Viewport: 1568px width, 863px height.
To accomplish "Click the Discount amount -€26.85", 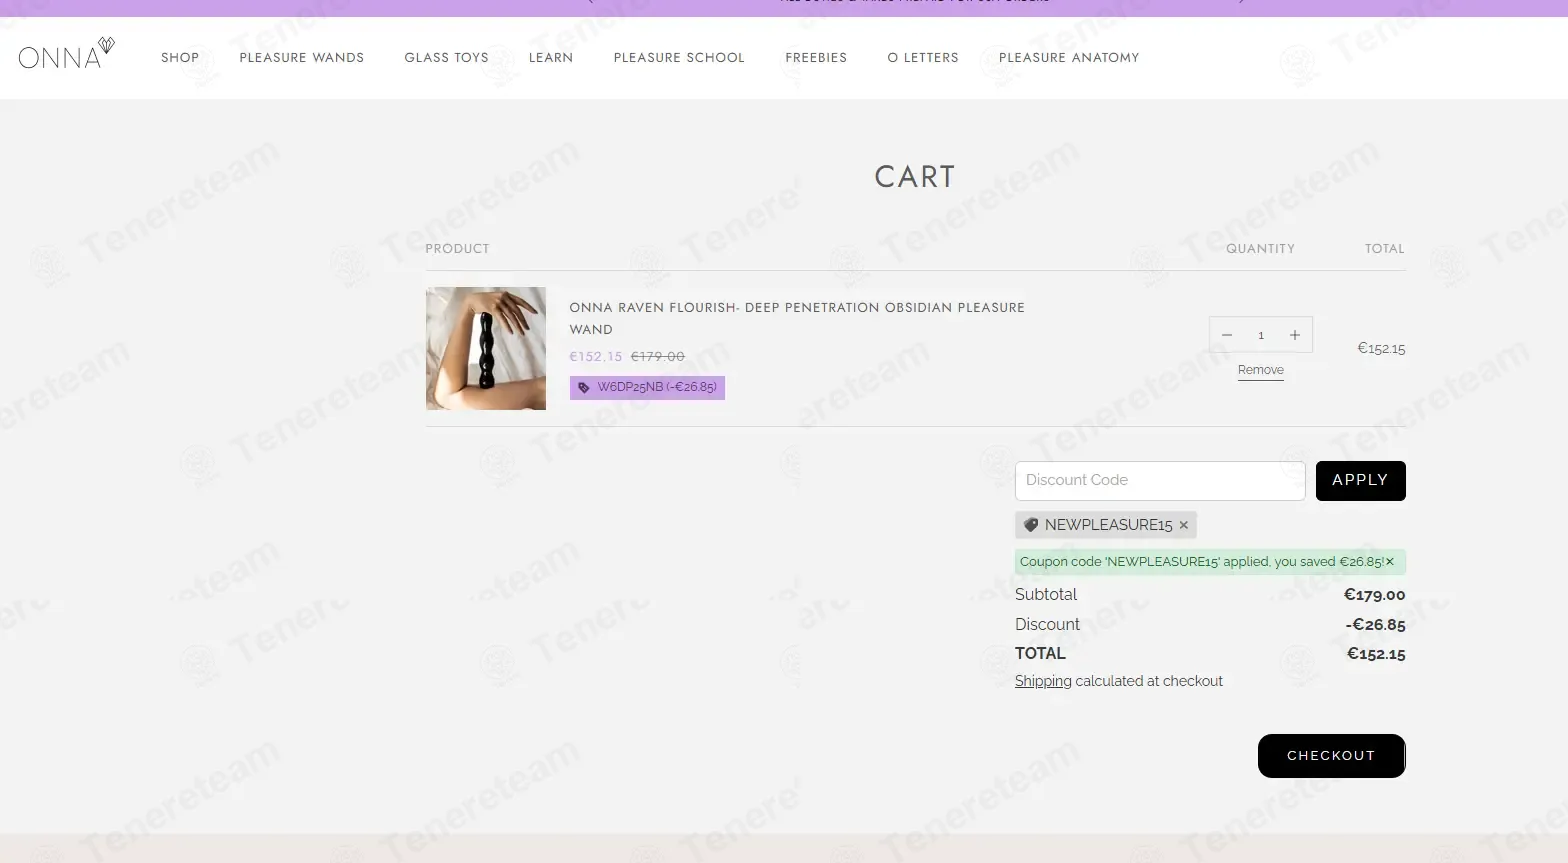I will (1376, 625).
